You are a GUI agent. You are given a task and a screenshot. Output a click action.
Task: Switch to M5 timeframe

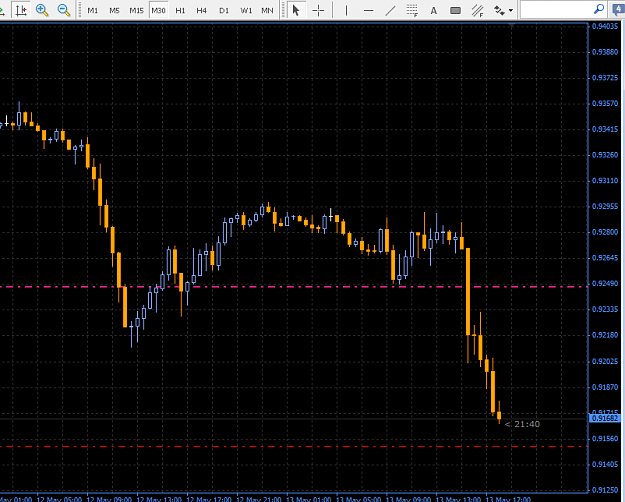tap(114, 10)
